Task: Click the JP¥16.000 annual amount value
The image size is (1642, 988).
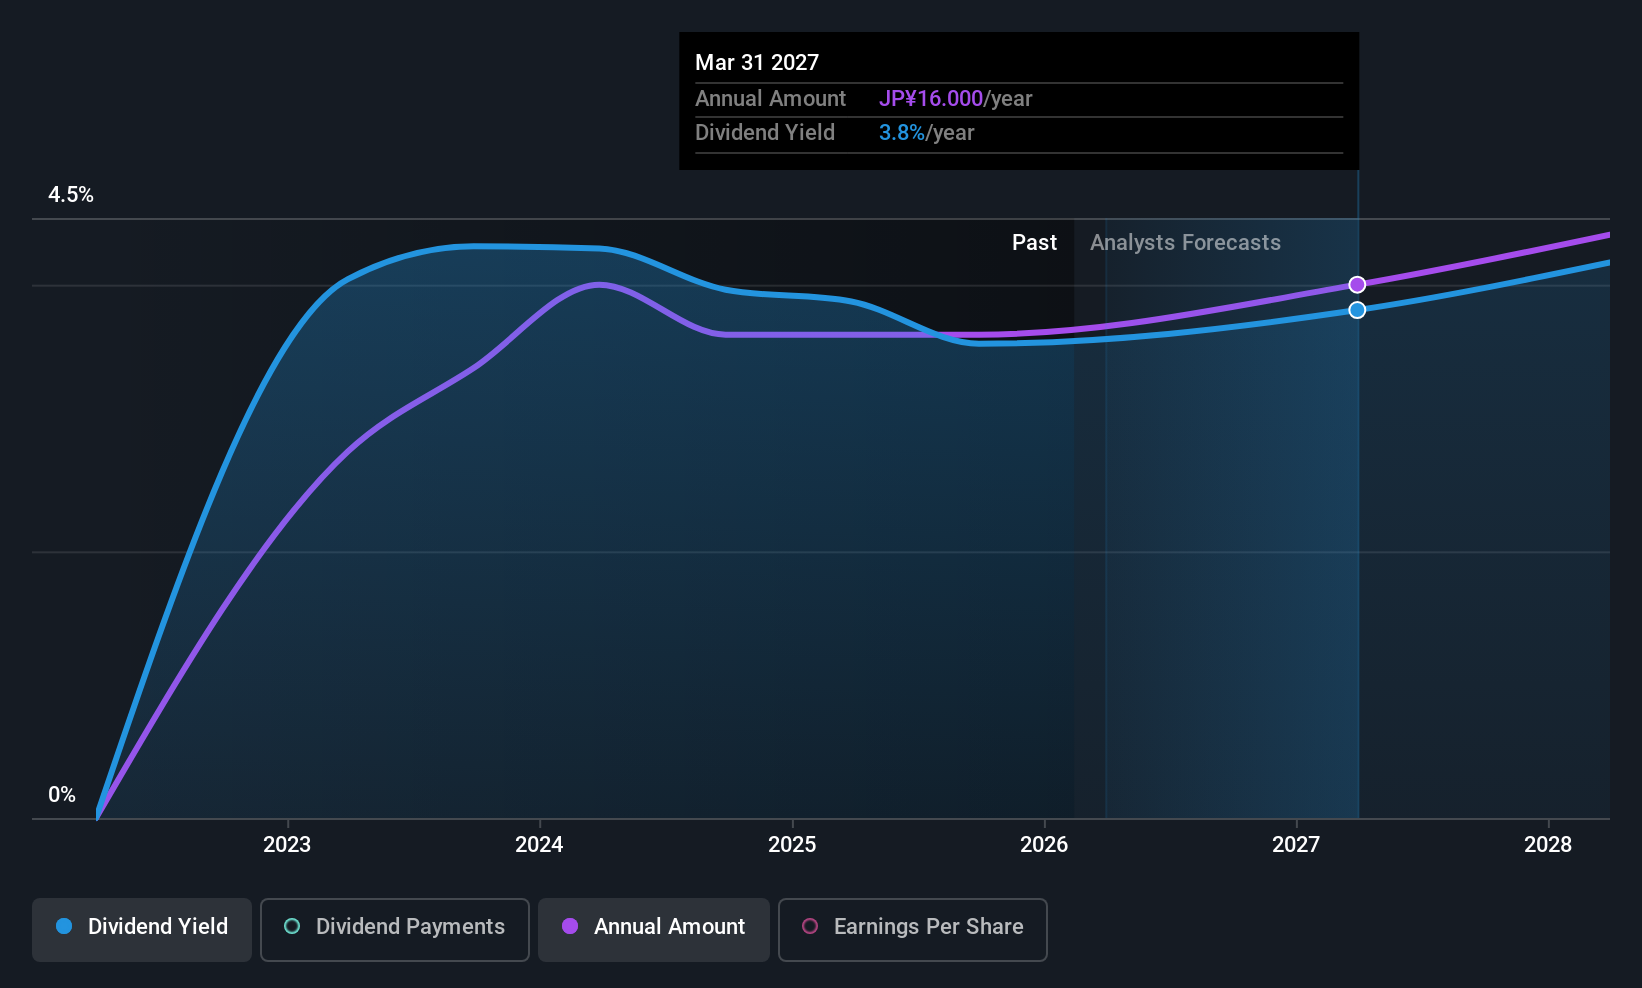Action: [x=931, y=99]
